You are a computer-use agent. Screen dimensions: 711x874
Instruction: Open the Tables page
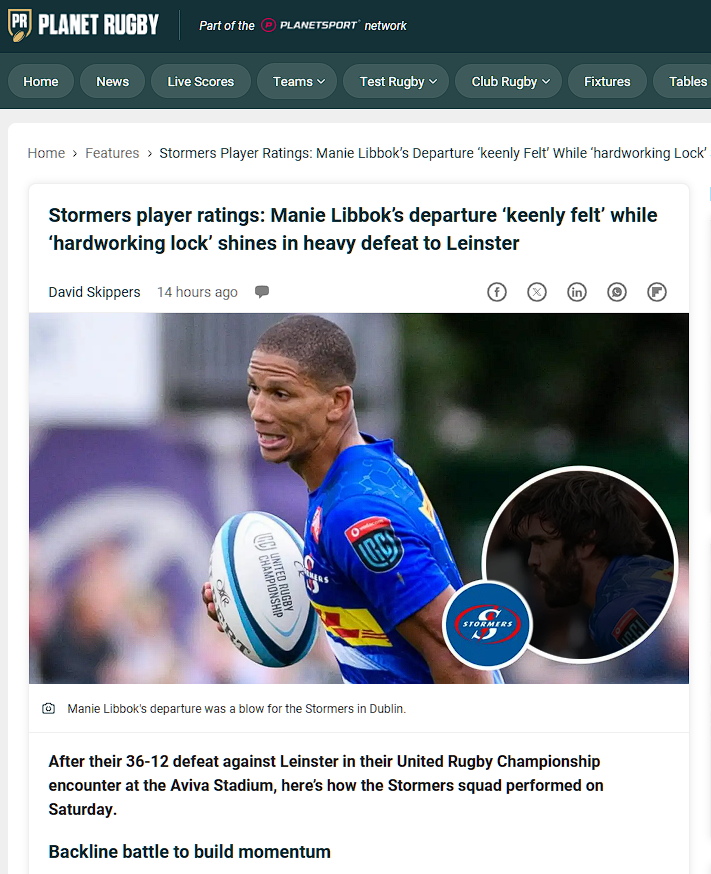[x=685, y=81]
